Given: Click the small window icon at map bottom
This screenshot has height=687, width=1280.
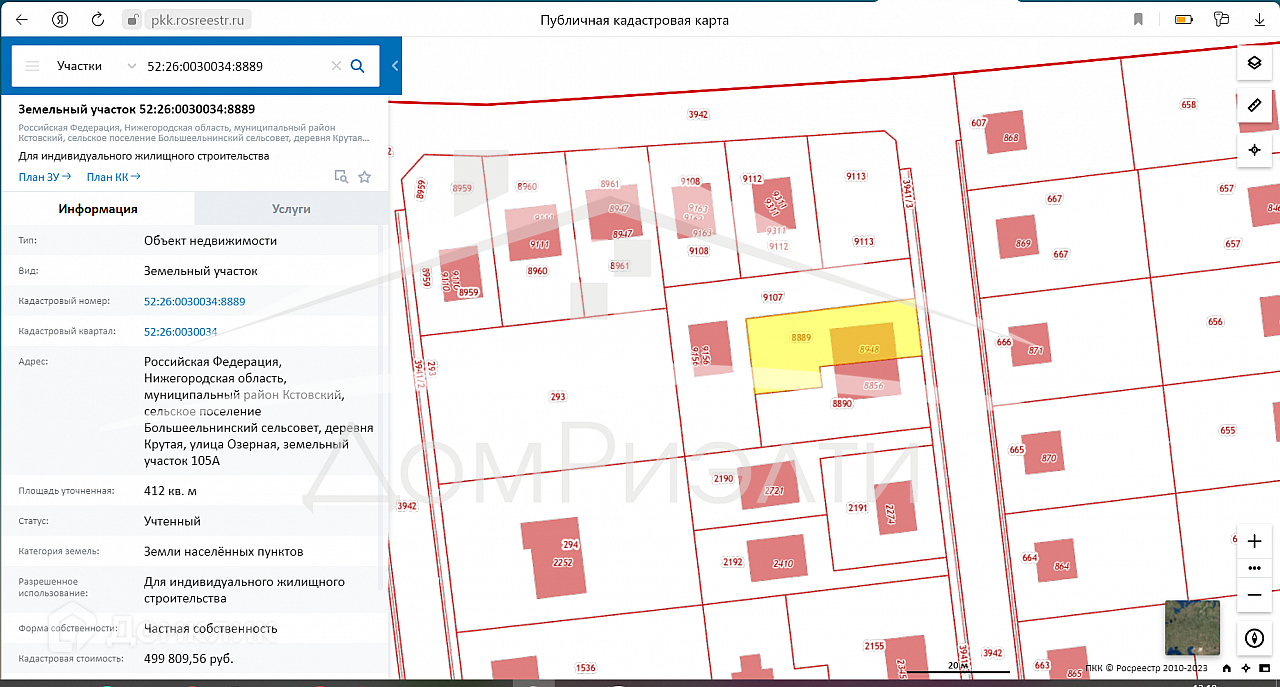Looking at the screenshot, I should (1262, 669).
